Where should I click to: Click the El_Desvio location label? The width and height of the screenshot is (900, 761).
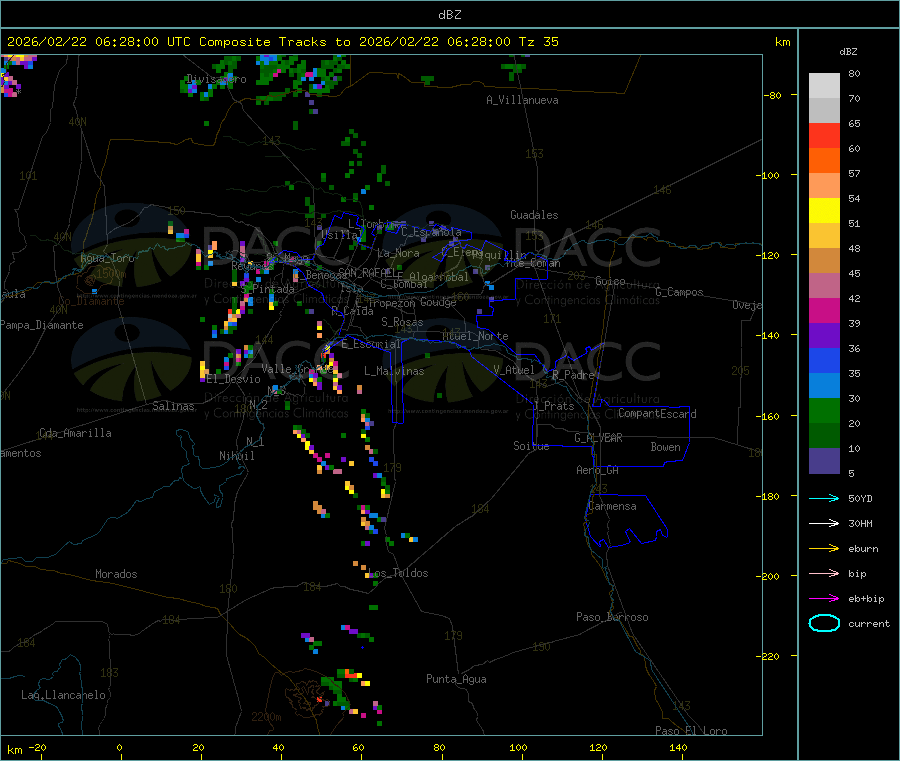233,379
